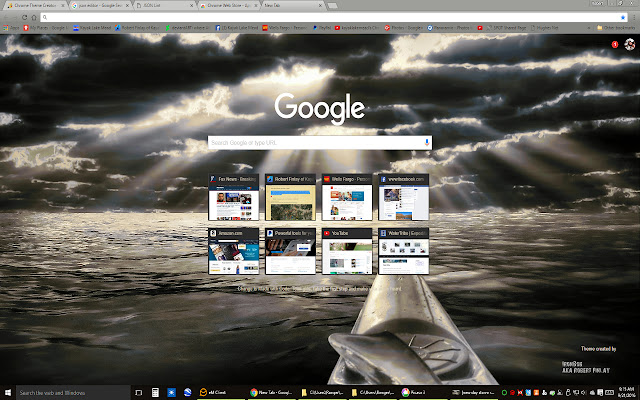This screenshot has height=400, width=640.
Task: Open the PayPal bookmark
Action: click(322, 28)
